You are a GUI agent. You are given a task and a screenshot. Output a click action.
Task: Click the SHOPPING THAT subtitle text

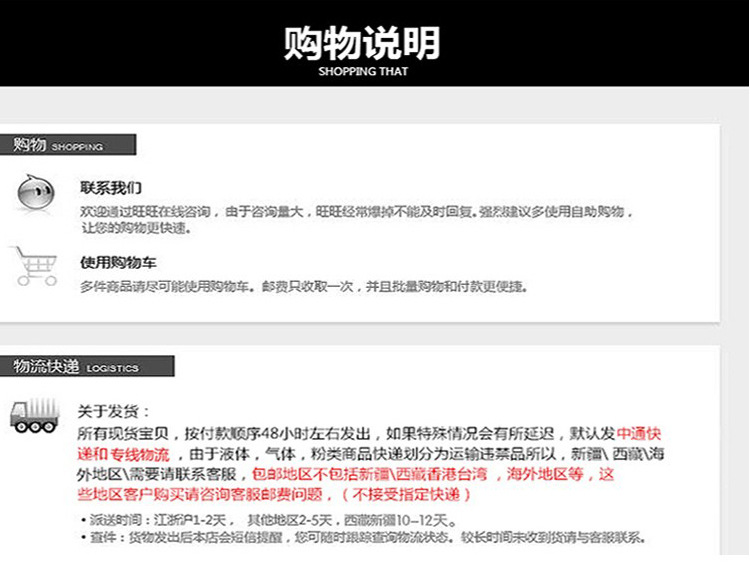363,72
